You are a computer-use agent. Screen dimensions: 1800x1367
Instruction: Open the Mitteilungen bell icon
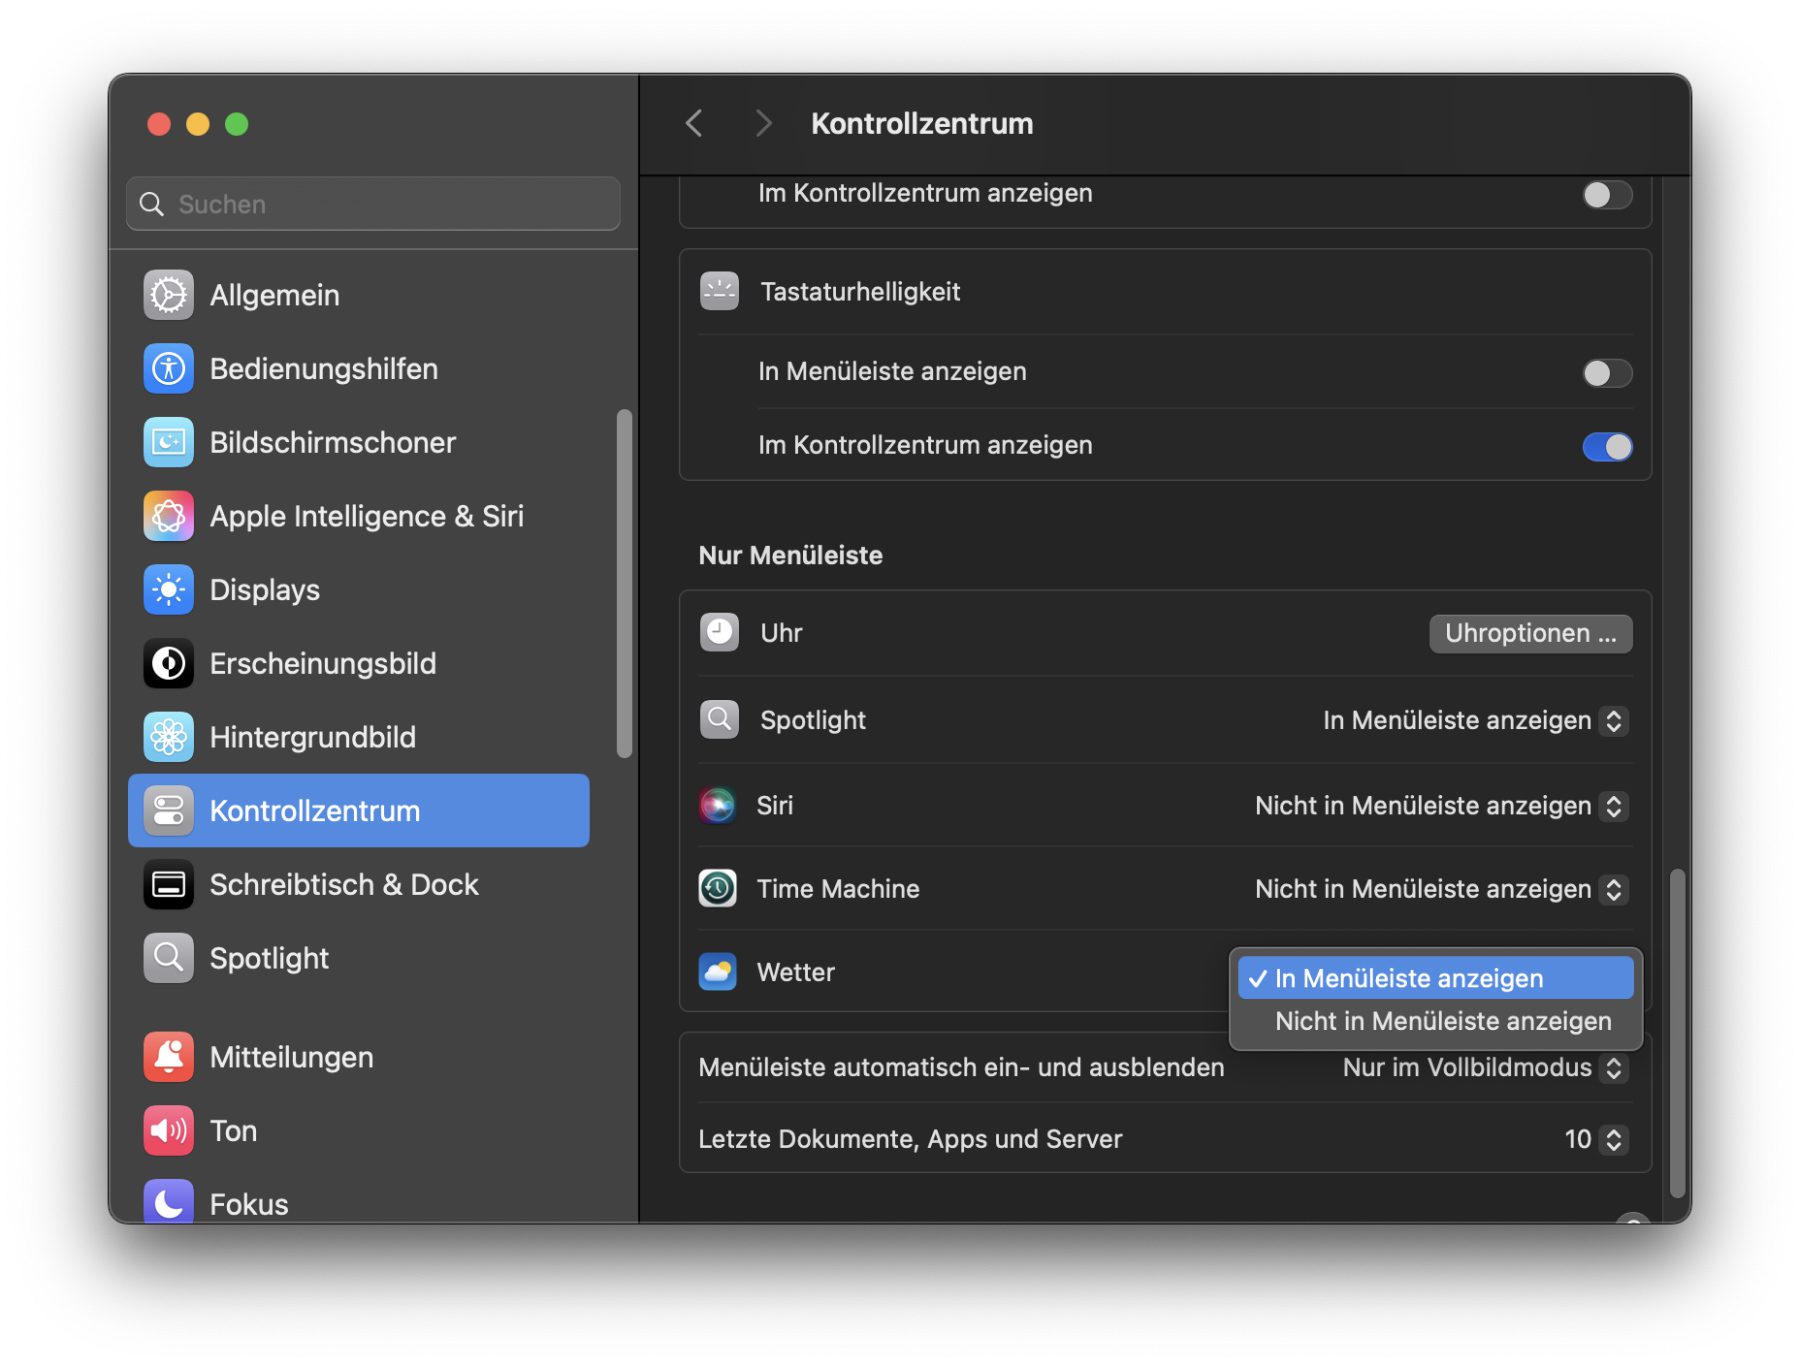point(168,1057)
